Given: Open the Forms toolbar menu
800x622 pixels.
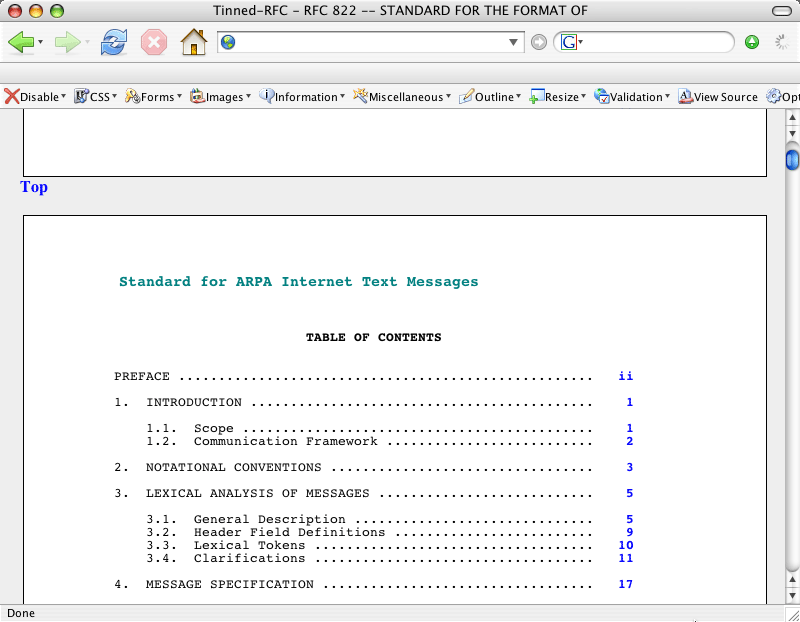Looking at the screenshot, I should (154, 96).
